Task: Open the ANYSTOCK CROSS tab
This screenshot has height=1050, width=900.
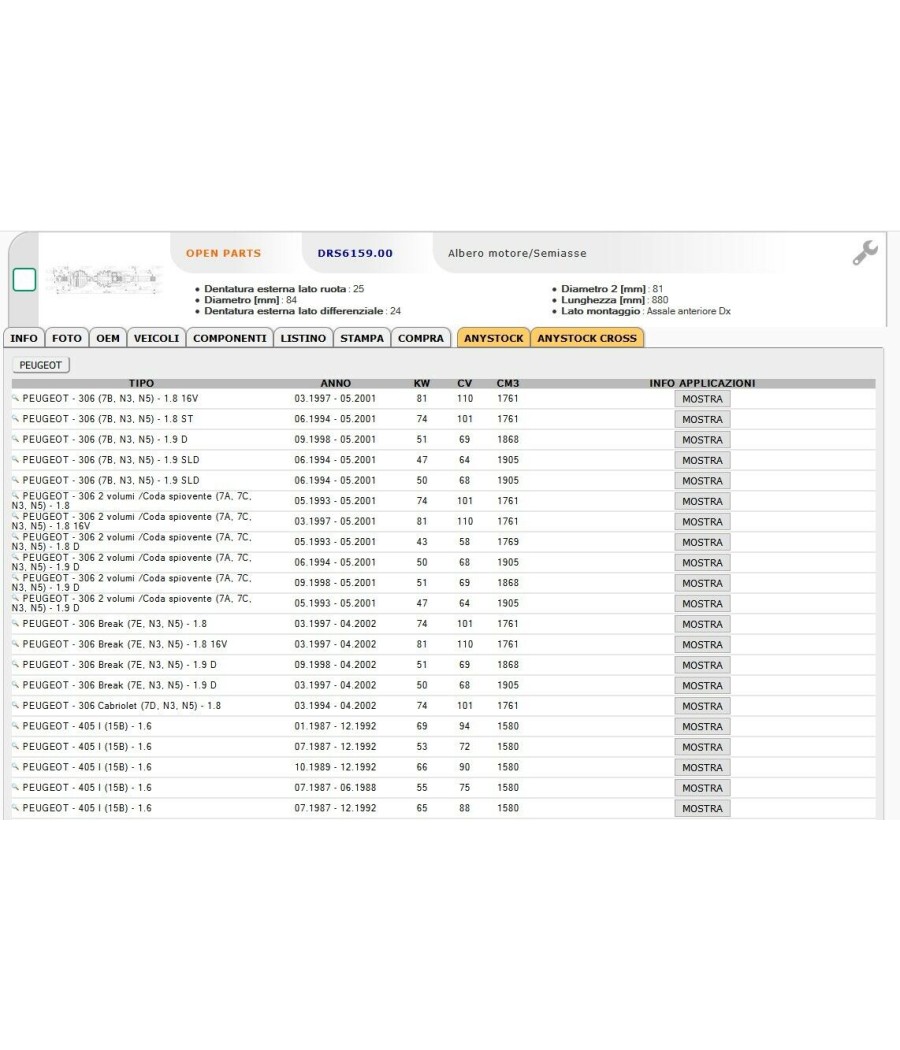Action: [x=587, y=338]
